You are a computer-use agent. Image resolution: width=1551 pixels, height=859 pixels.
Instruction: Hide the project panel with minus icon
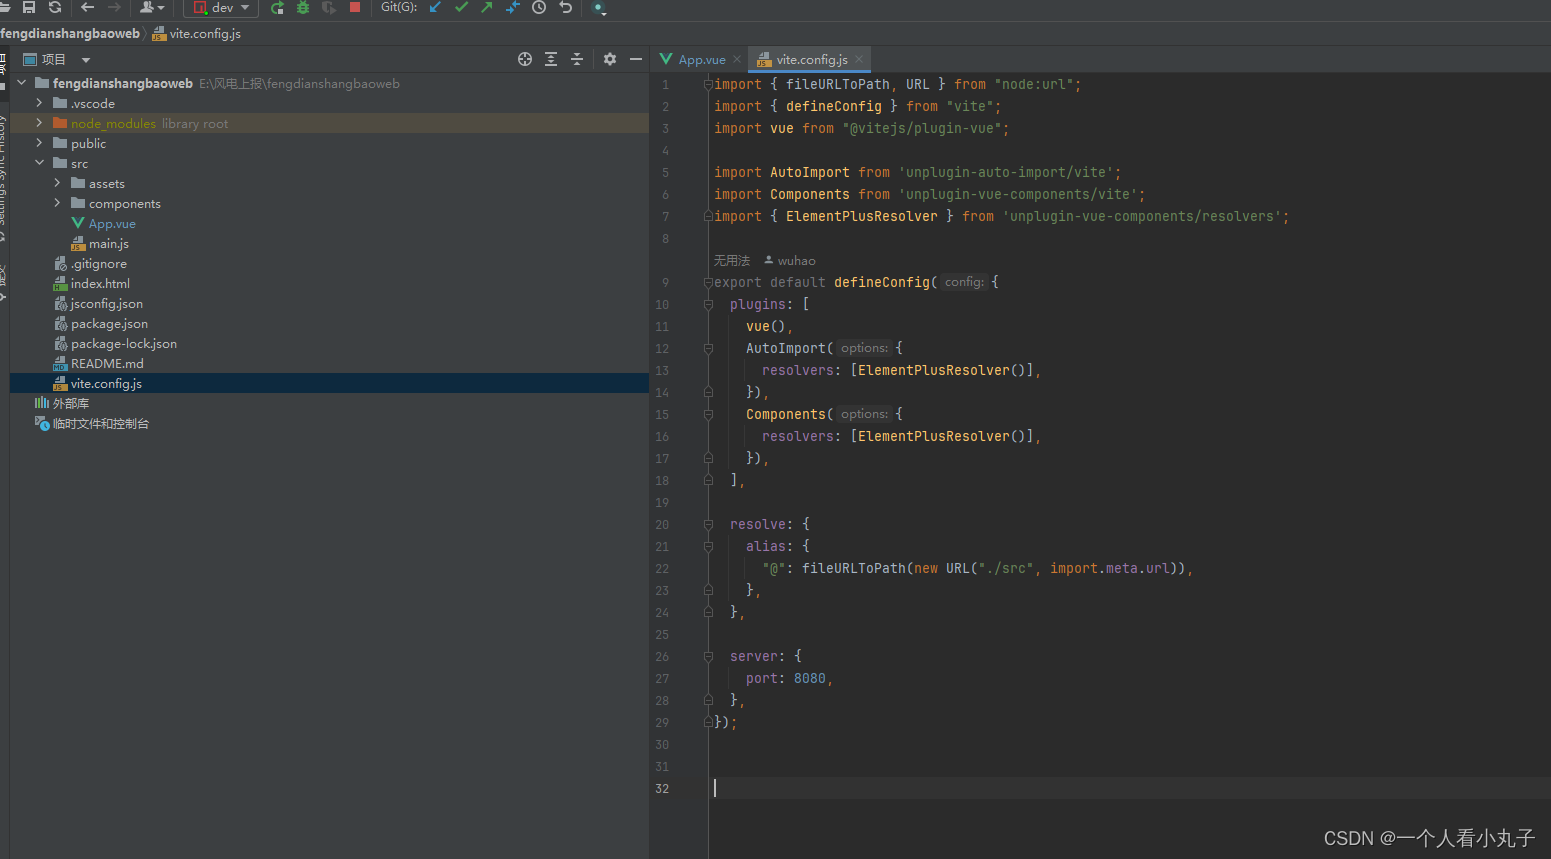pyautogui.click(x=635, y=59)
